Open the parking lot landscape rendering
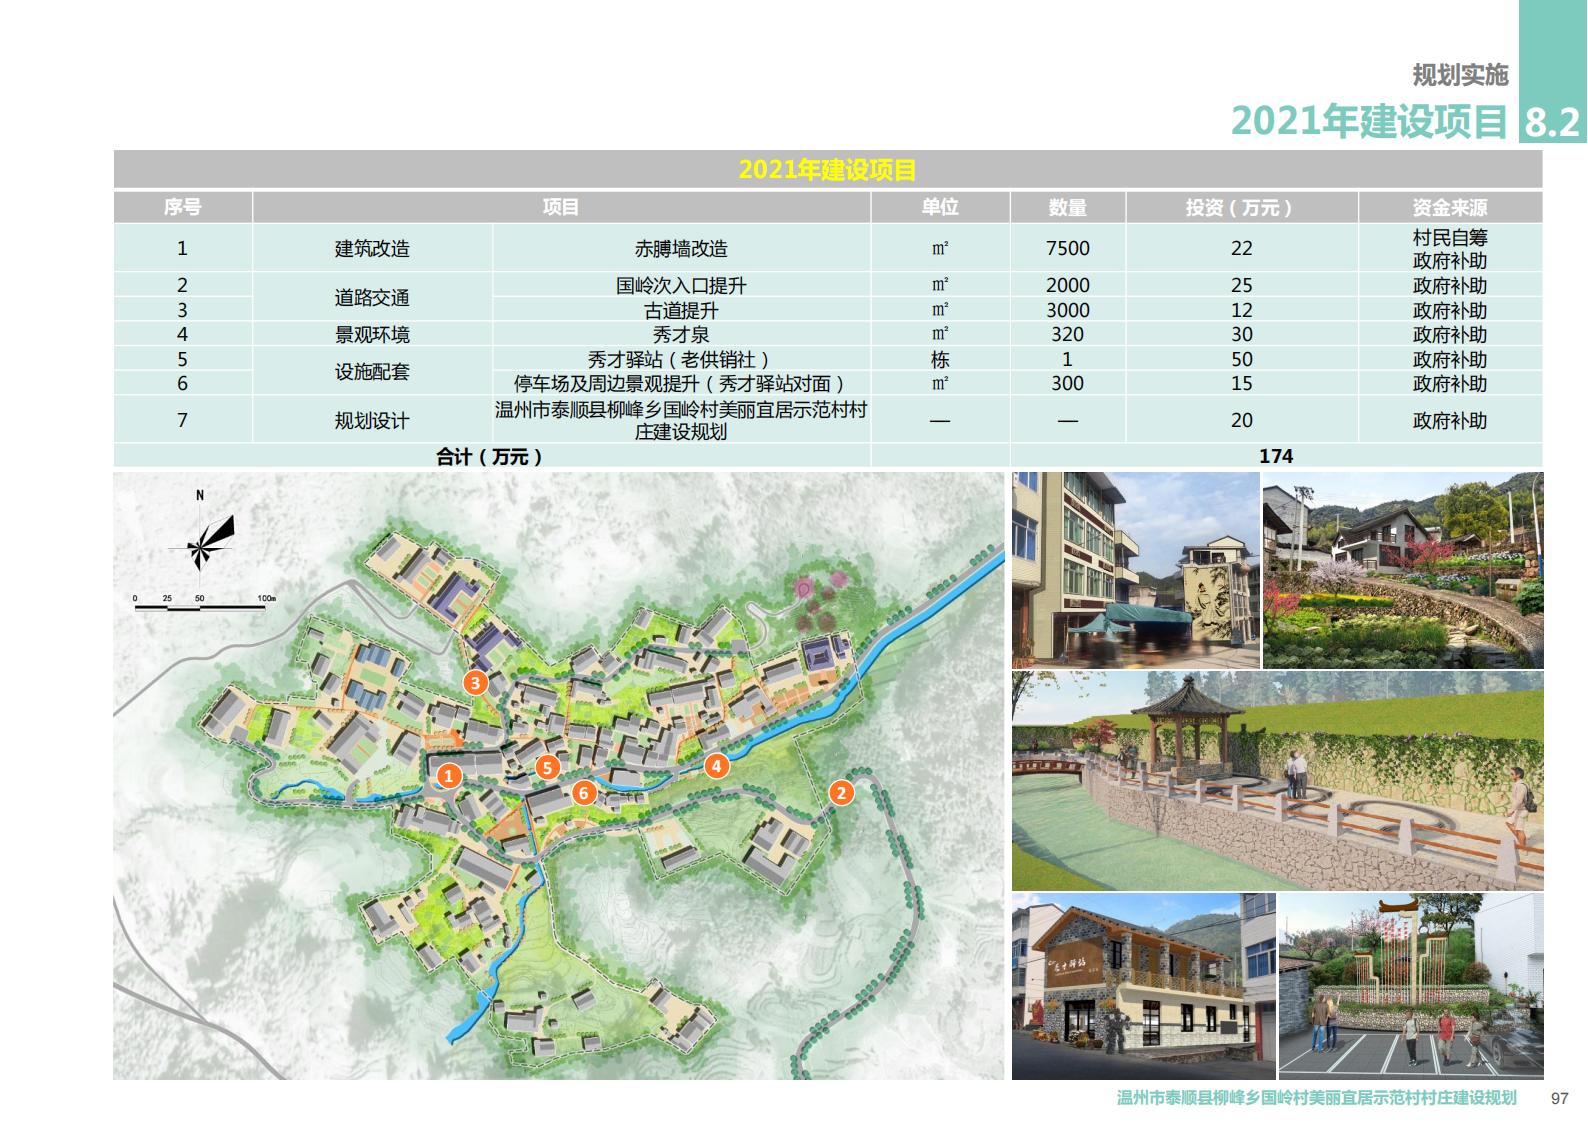 pos(1411,986)
